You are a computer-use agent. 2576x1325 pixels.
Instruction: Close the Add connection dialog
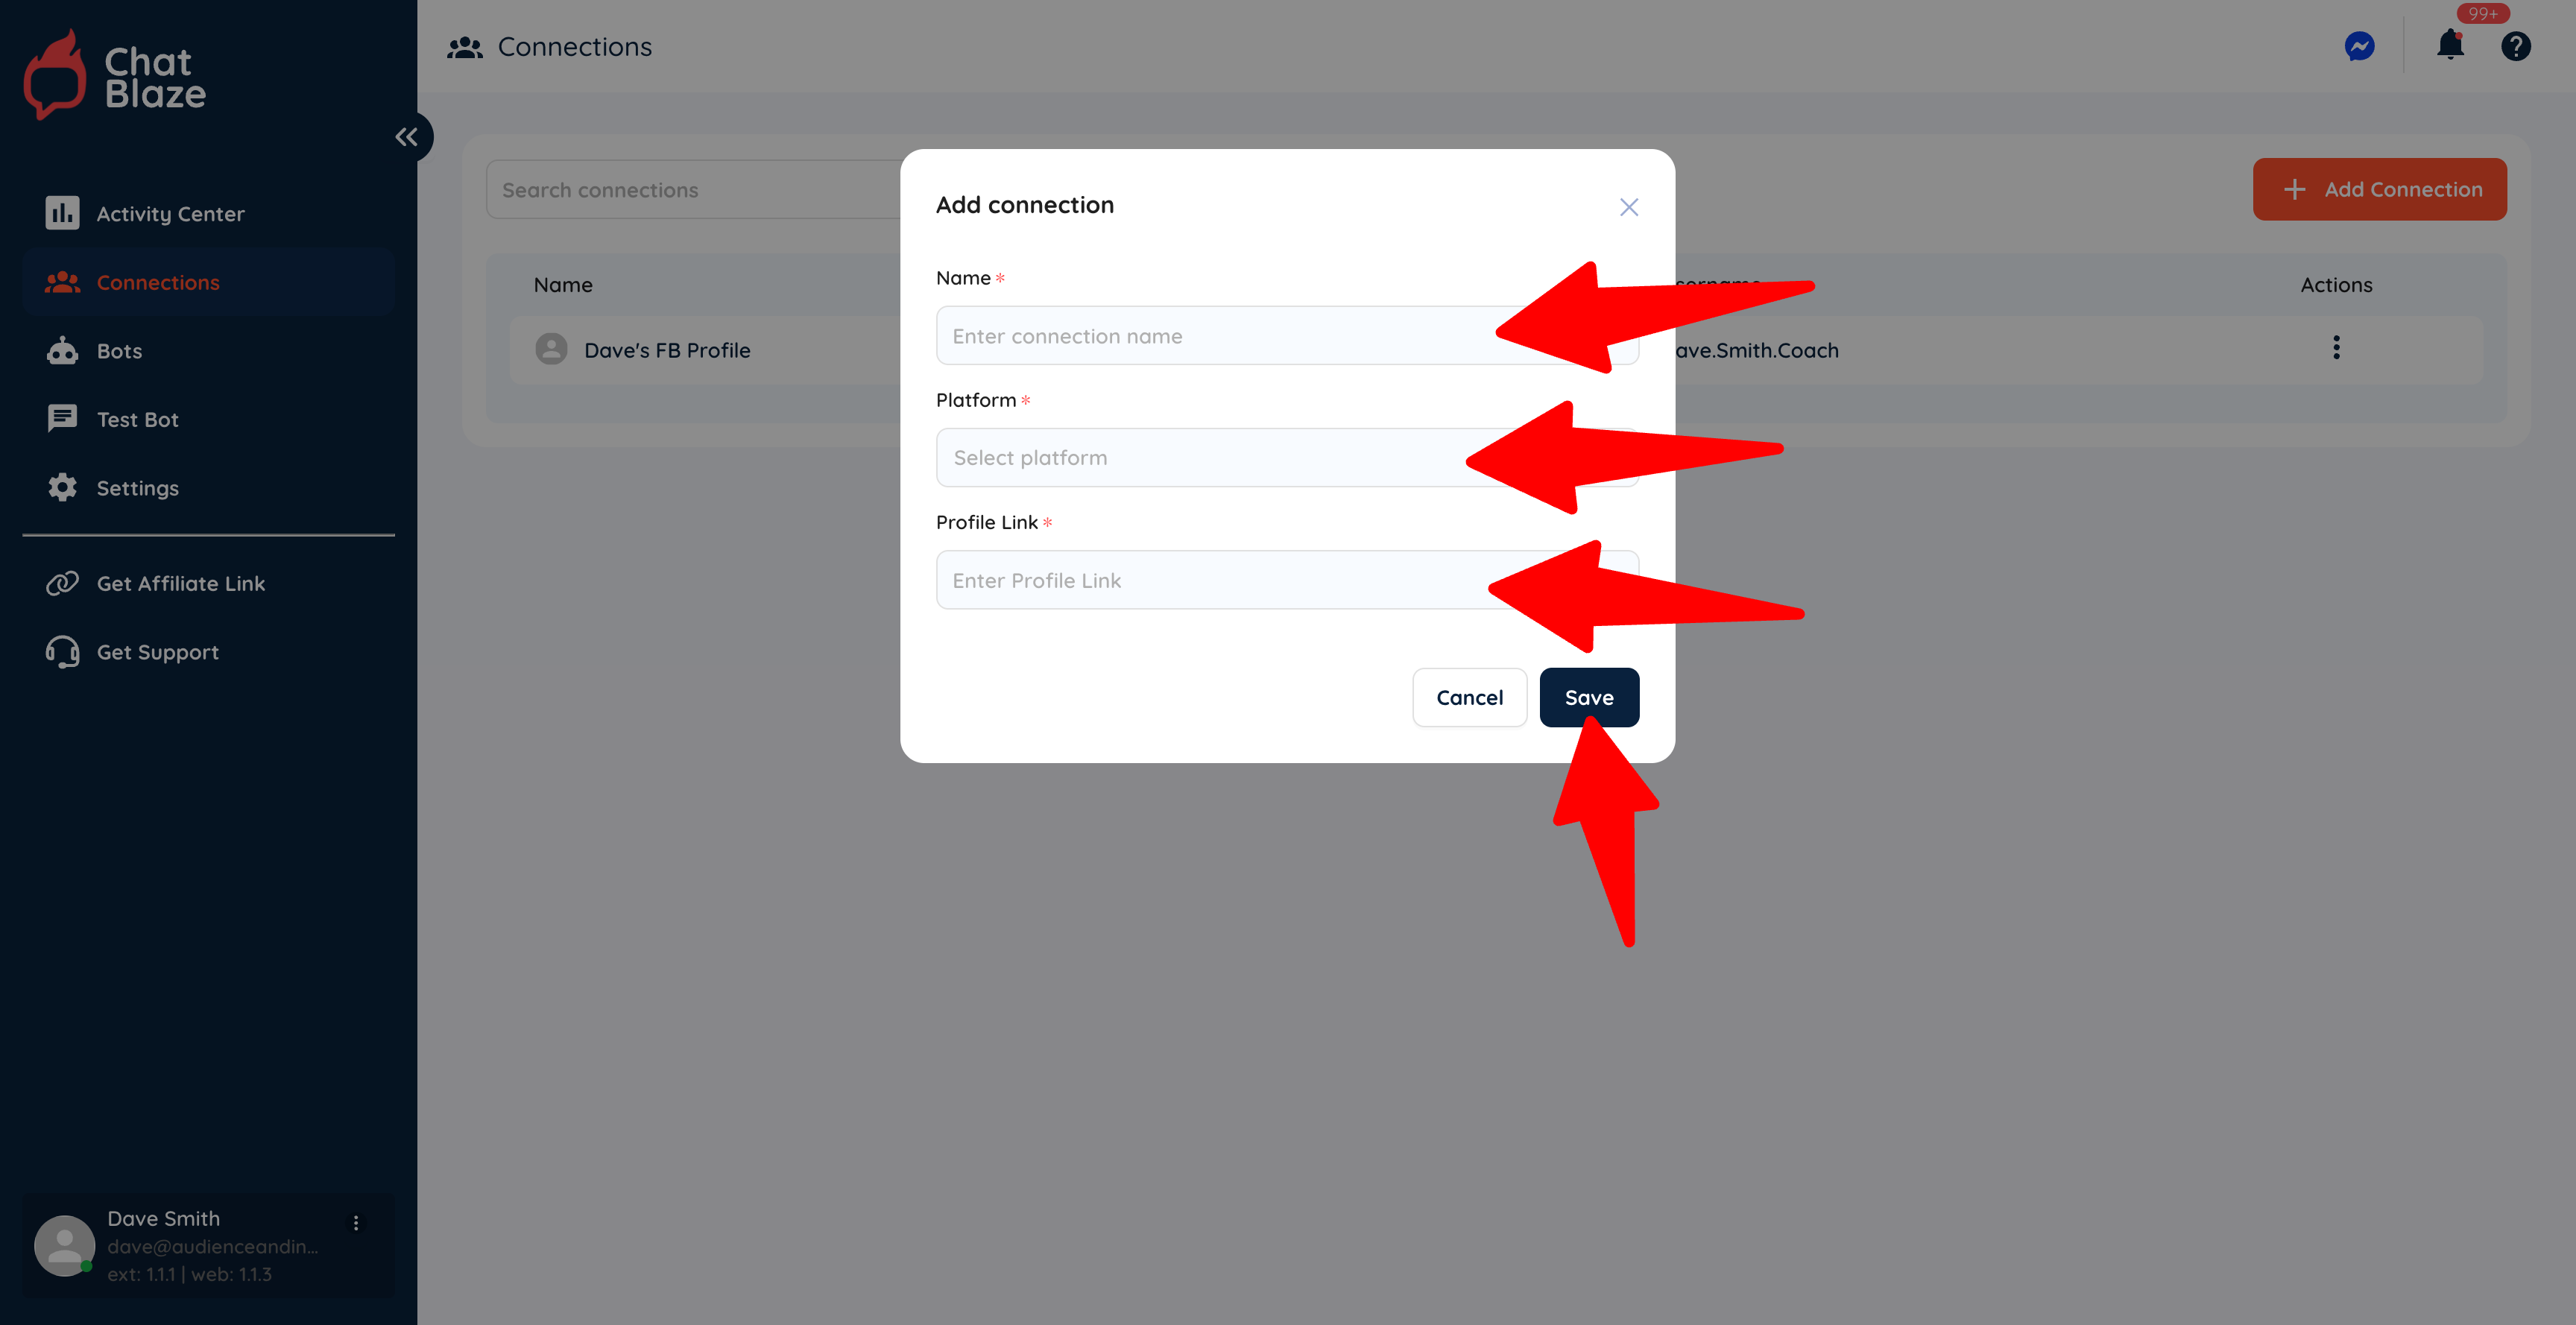click(x=1628, y=206)
